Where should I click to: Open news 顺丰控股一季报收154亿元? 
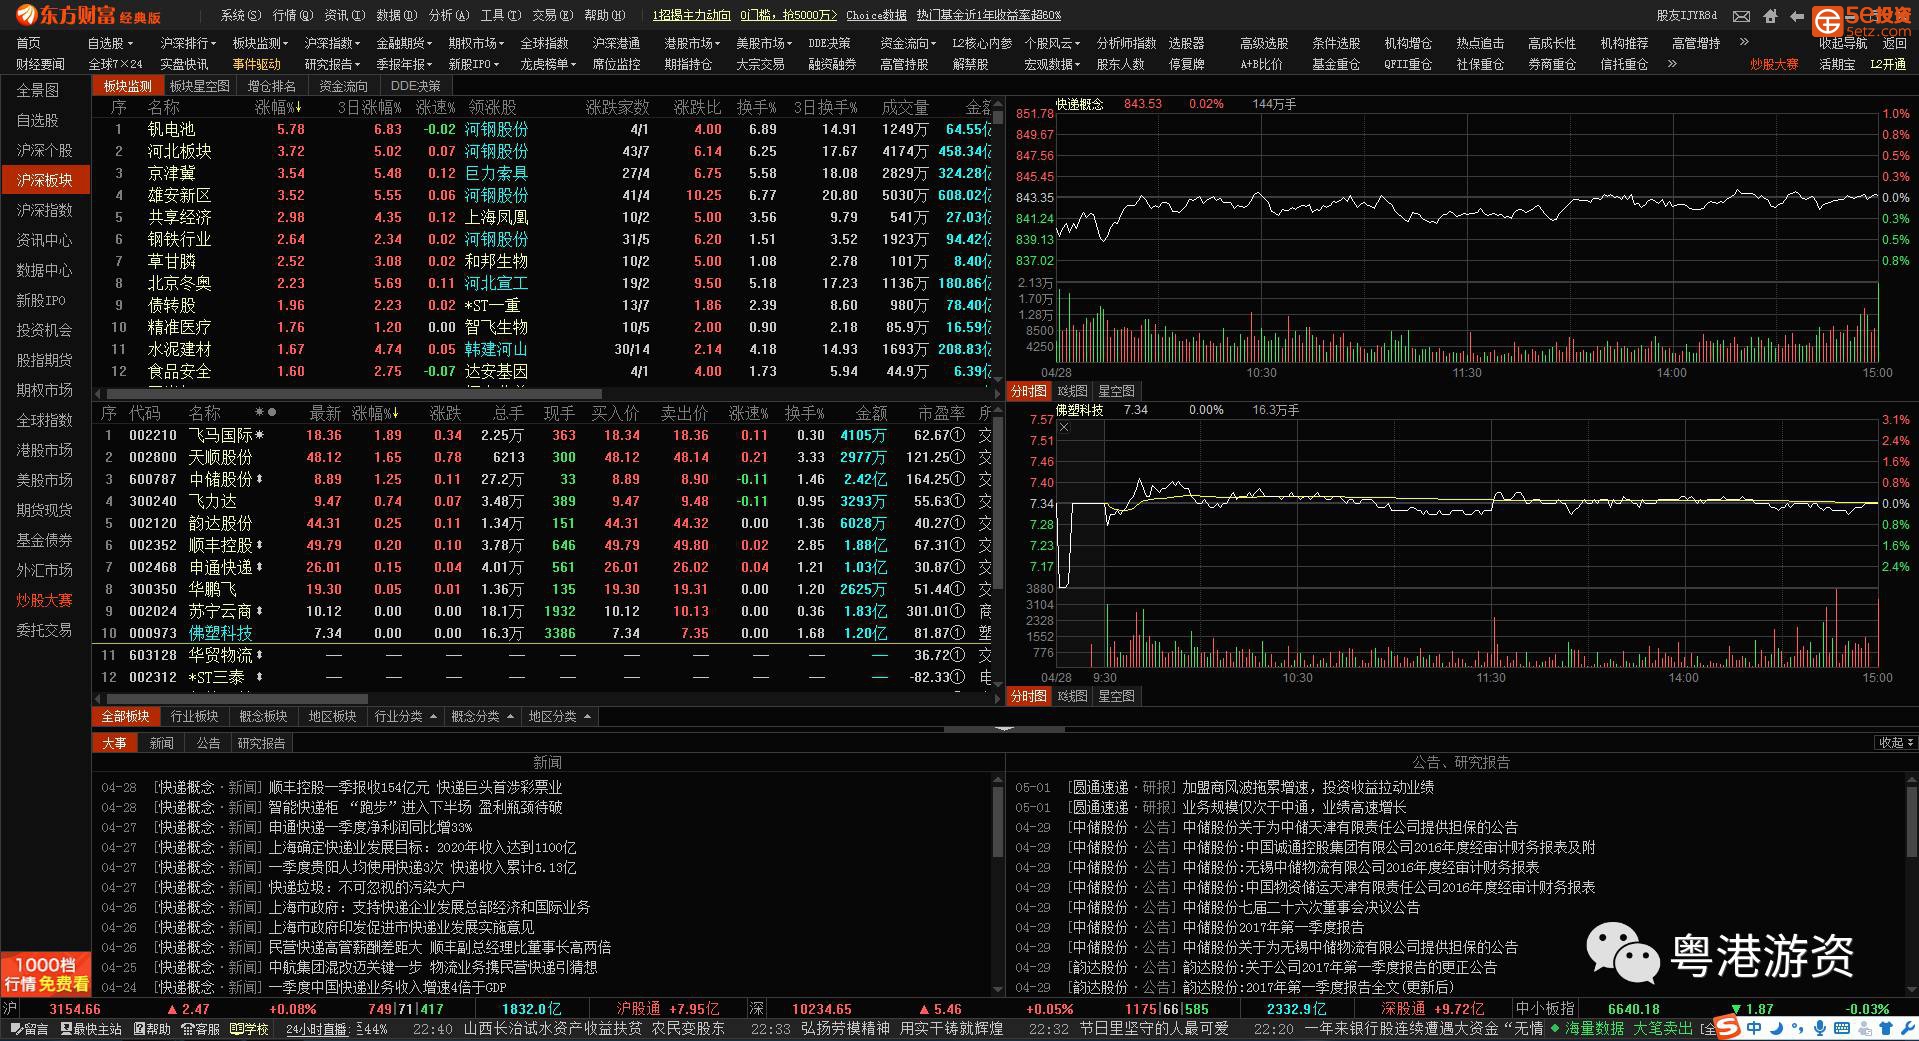tap(415, 788)
